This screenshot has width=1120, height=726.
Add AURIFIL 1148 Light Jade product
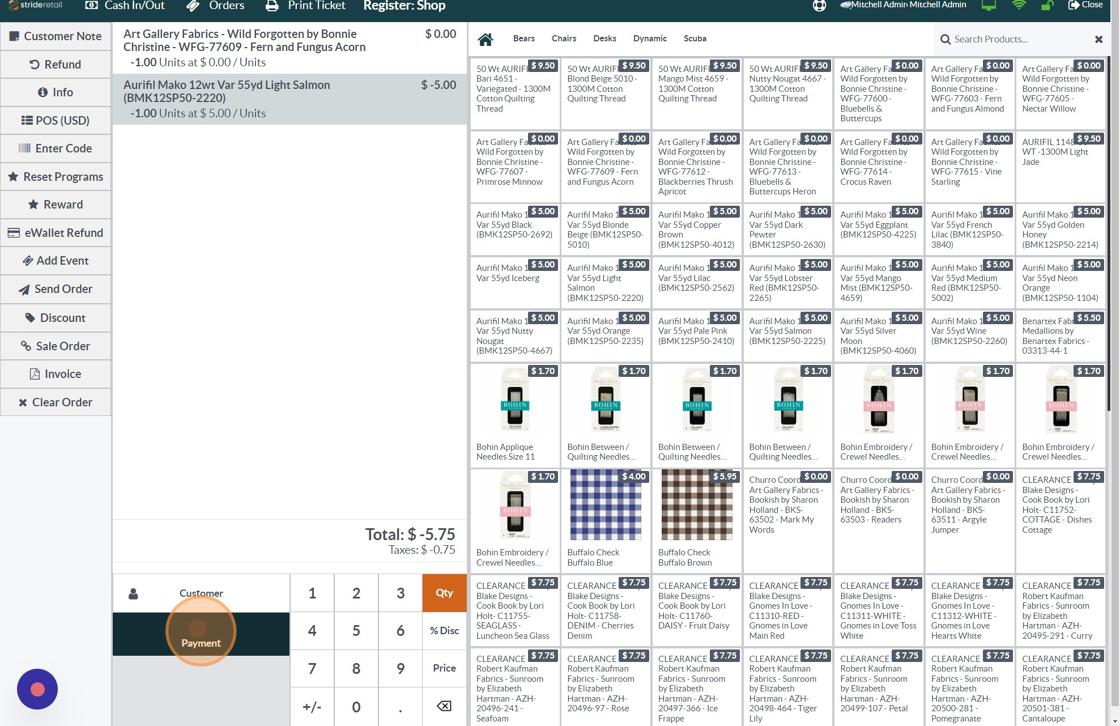[x=1060, y=165]
